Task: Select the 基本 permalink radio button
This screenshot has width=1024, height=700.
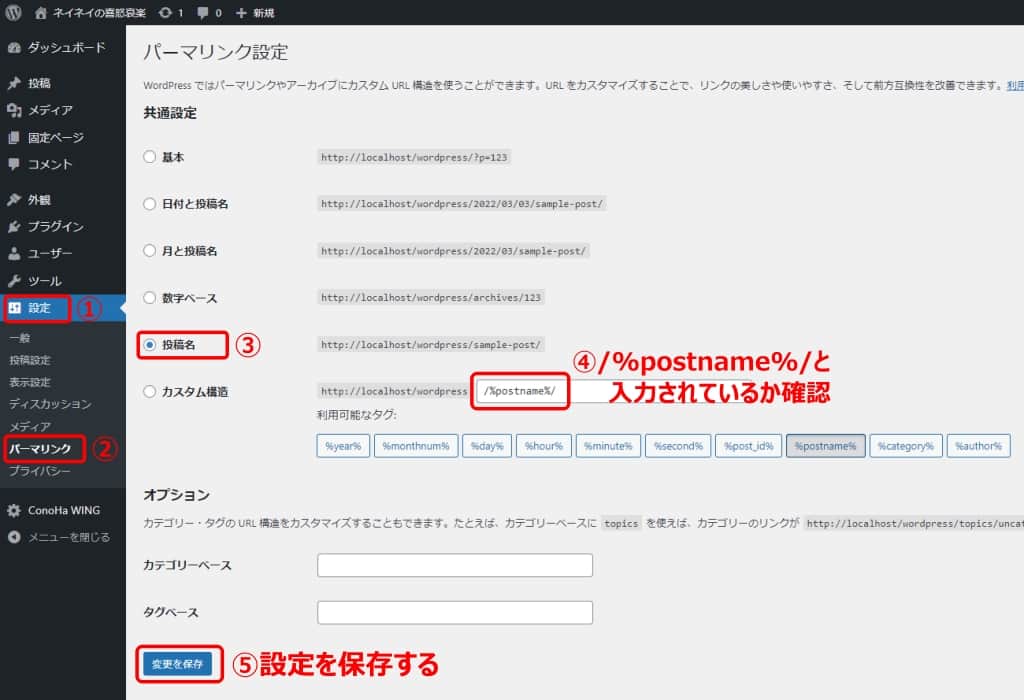Action: 150,157
